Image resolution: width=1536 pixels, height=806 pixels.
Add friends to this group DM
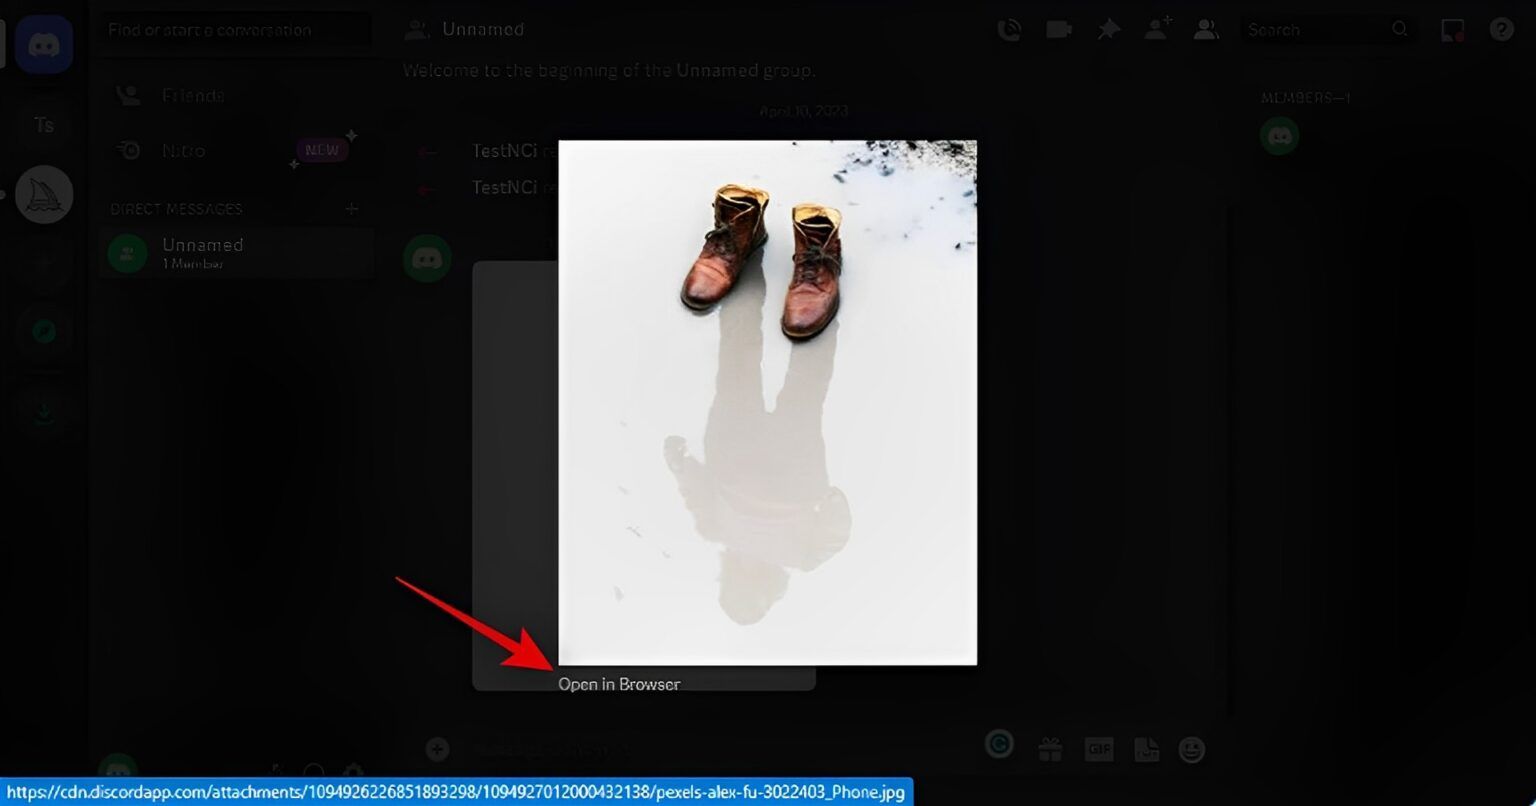tap(1157, 29)
